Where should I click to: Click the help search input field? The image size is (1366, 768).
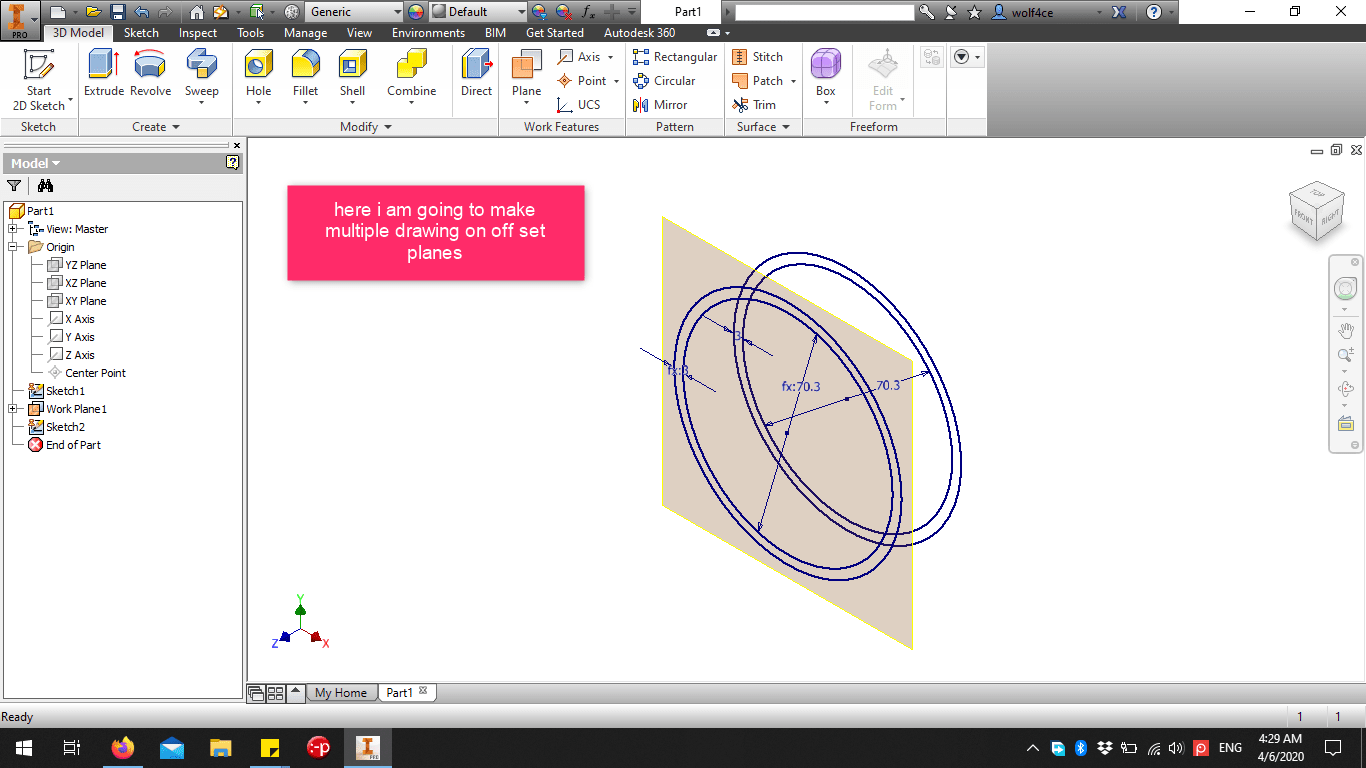pyautogui.click(x=825, y=12)
